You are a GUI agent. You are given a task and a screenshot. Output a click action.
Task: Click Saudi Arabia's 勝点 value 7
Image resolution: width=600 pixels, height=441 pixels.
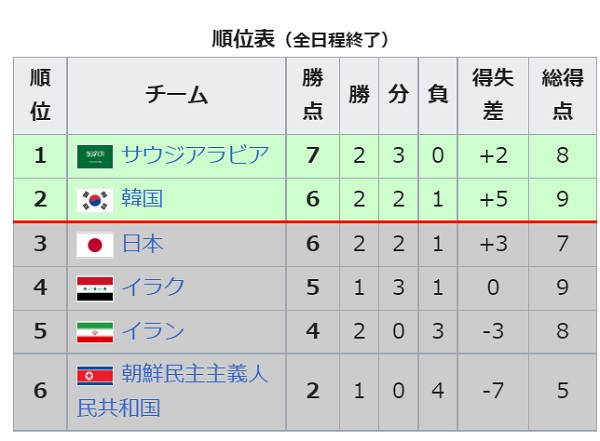pyautogui.click(x=313, y=156)
